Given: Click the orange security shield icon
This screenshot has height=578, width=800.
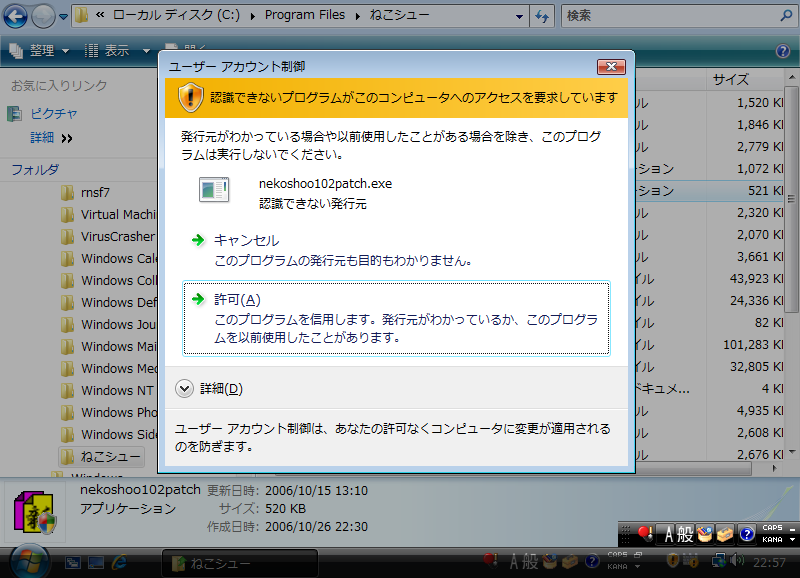Looking at the screenshot, I should (190, 98).
